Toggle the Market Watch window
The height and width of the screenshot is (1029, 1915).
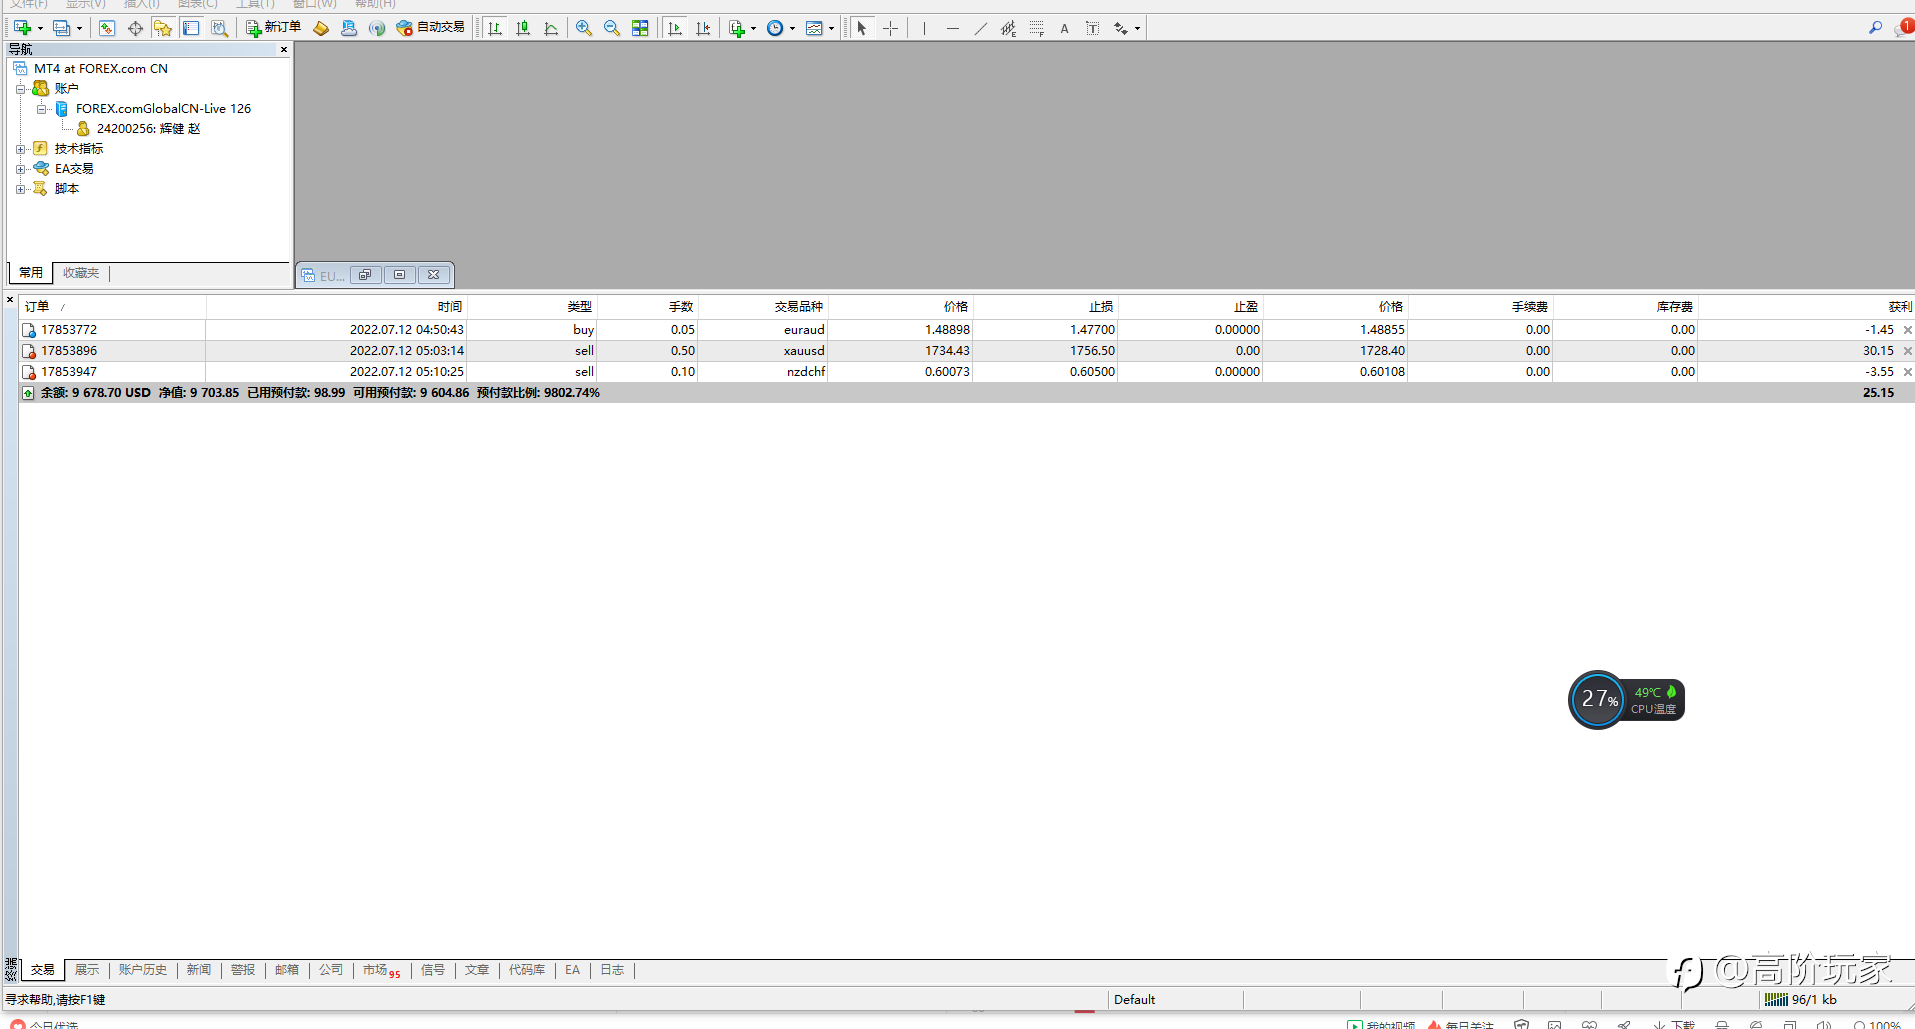pyautogui.click(x=107, y=28)
